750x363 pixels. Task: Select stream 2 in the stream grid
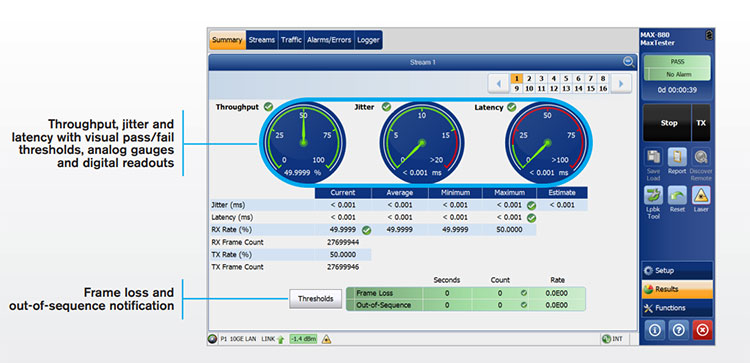(x=529, y=78)
